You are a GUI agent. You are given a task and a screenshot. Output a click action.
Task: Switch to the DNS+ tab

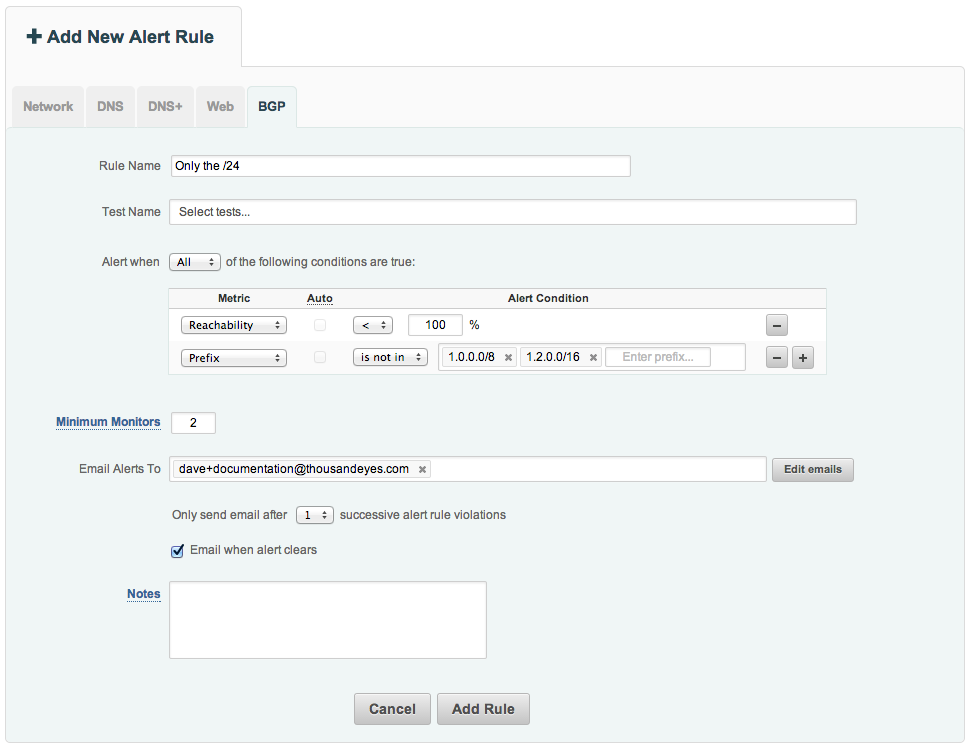tap(165, 107)
